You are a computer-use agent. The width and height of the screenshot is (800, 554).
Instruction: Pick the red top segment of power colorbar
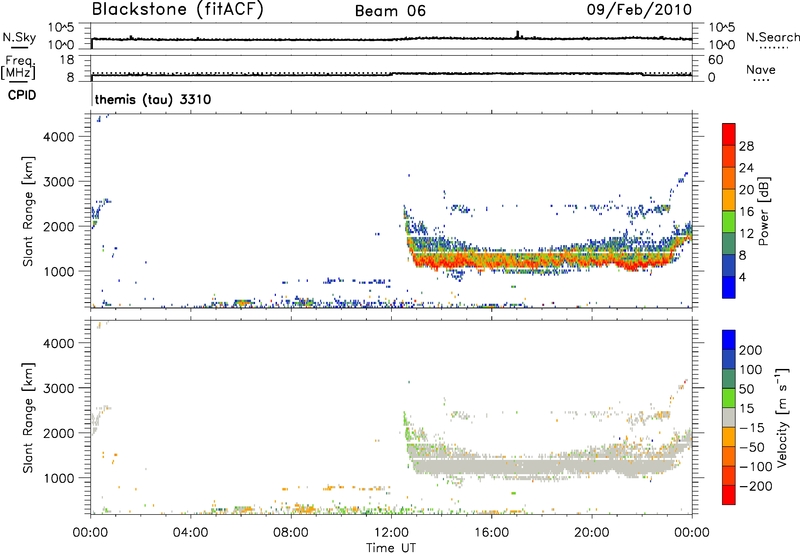[729, 135]
